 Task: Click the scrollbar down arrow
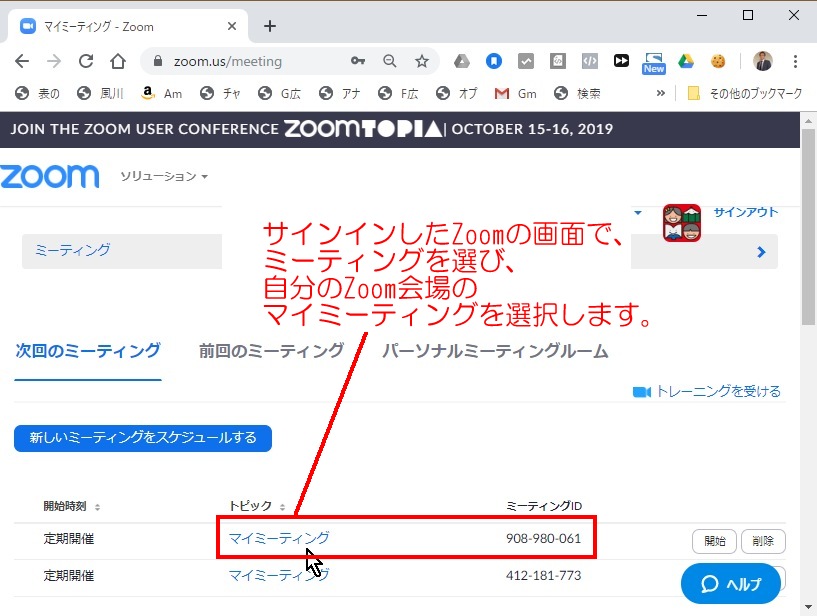point(808,607)
